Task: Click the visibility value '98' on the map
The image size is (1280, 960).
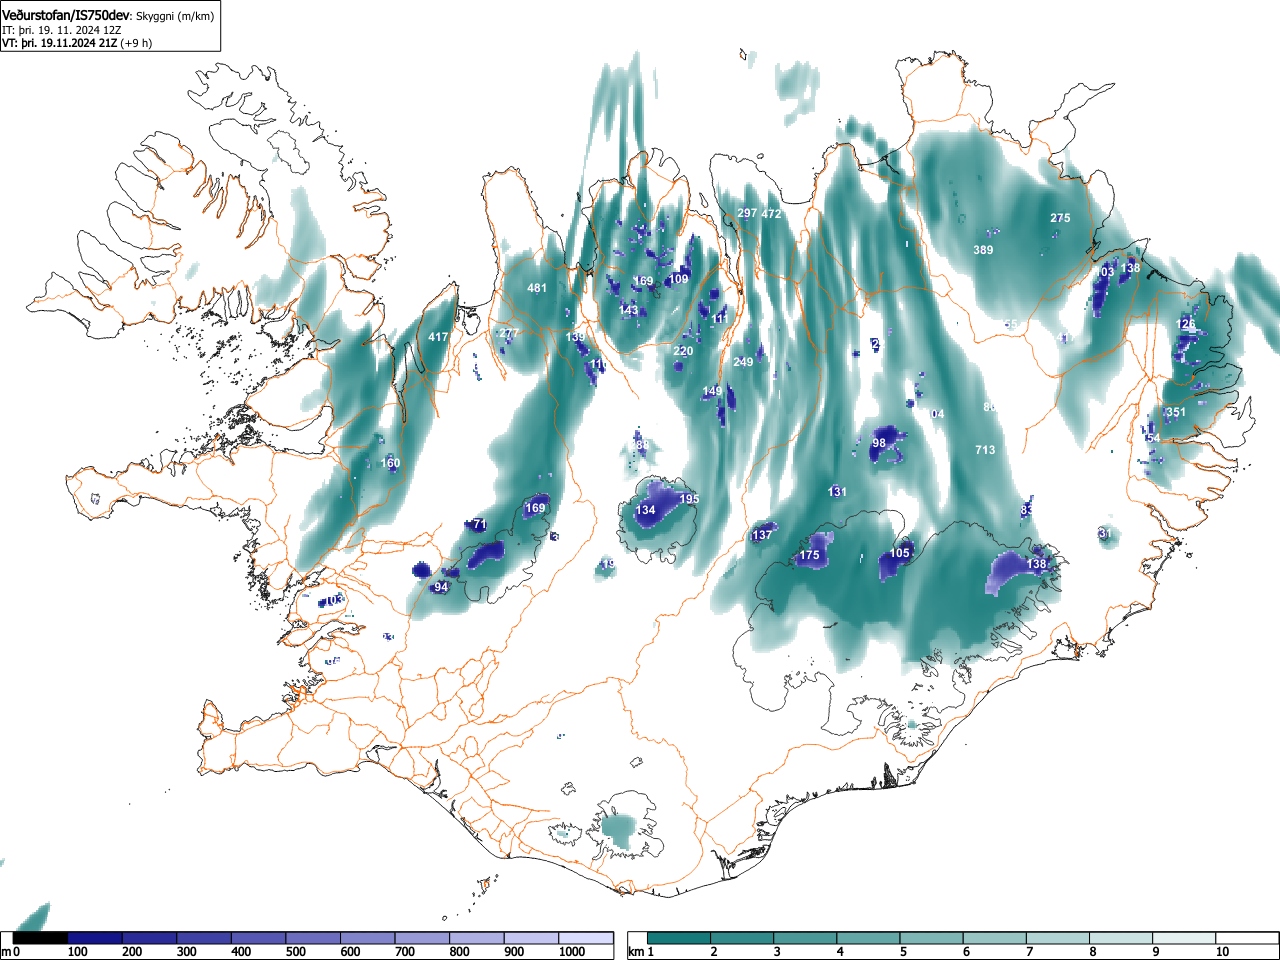Action: [879, 443]
